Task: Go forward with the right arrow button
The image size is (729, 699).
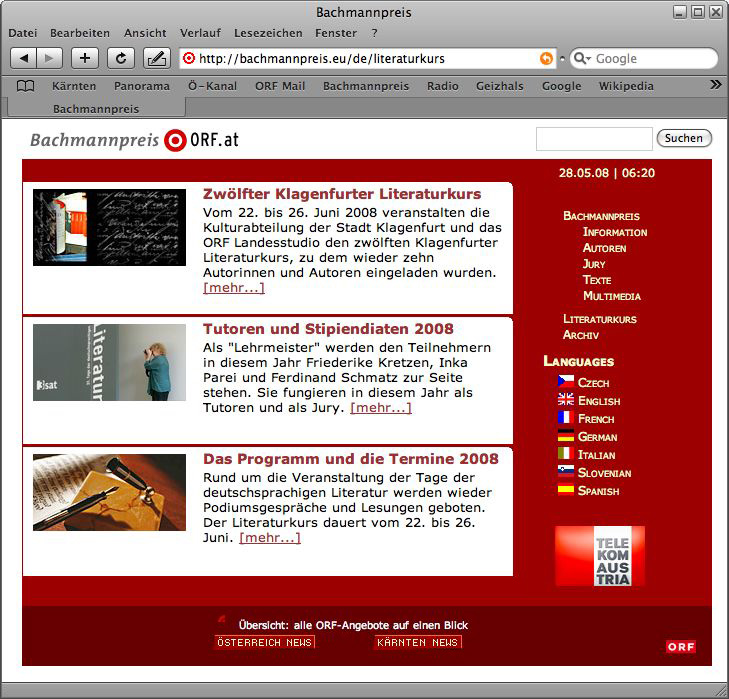Action: (x=49, y=58)
